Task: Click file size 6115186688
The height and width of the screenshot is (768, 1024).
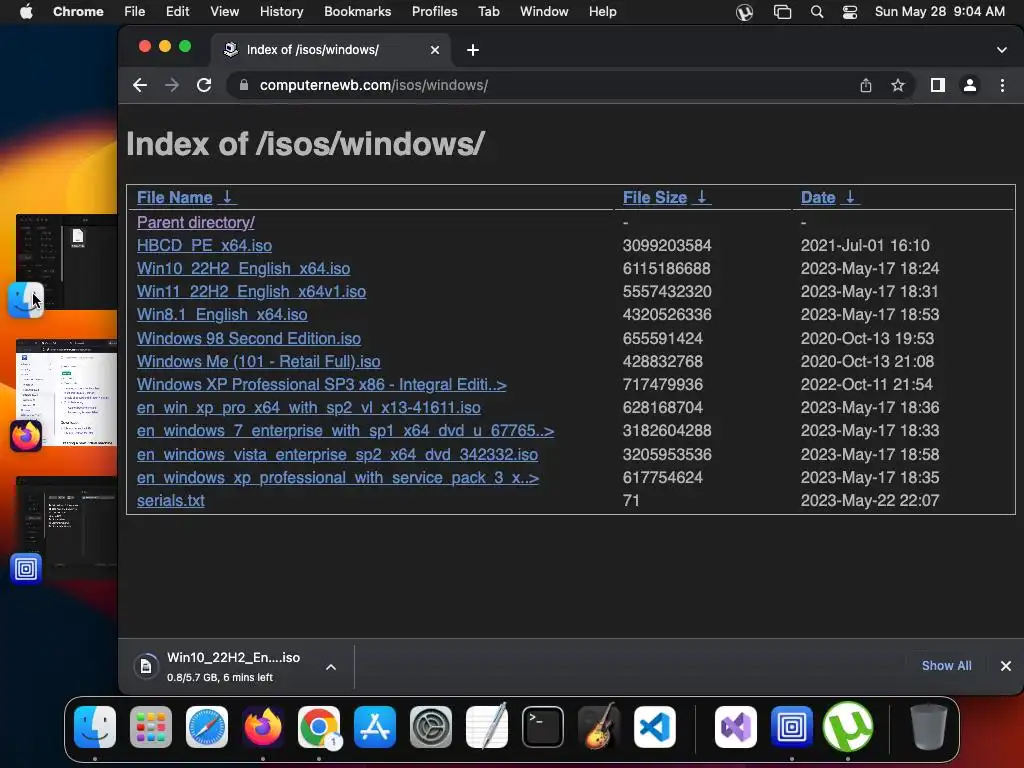Action: (666, 268)
